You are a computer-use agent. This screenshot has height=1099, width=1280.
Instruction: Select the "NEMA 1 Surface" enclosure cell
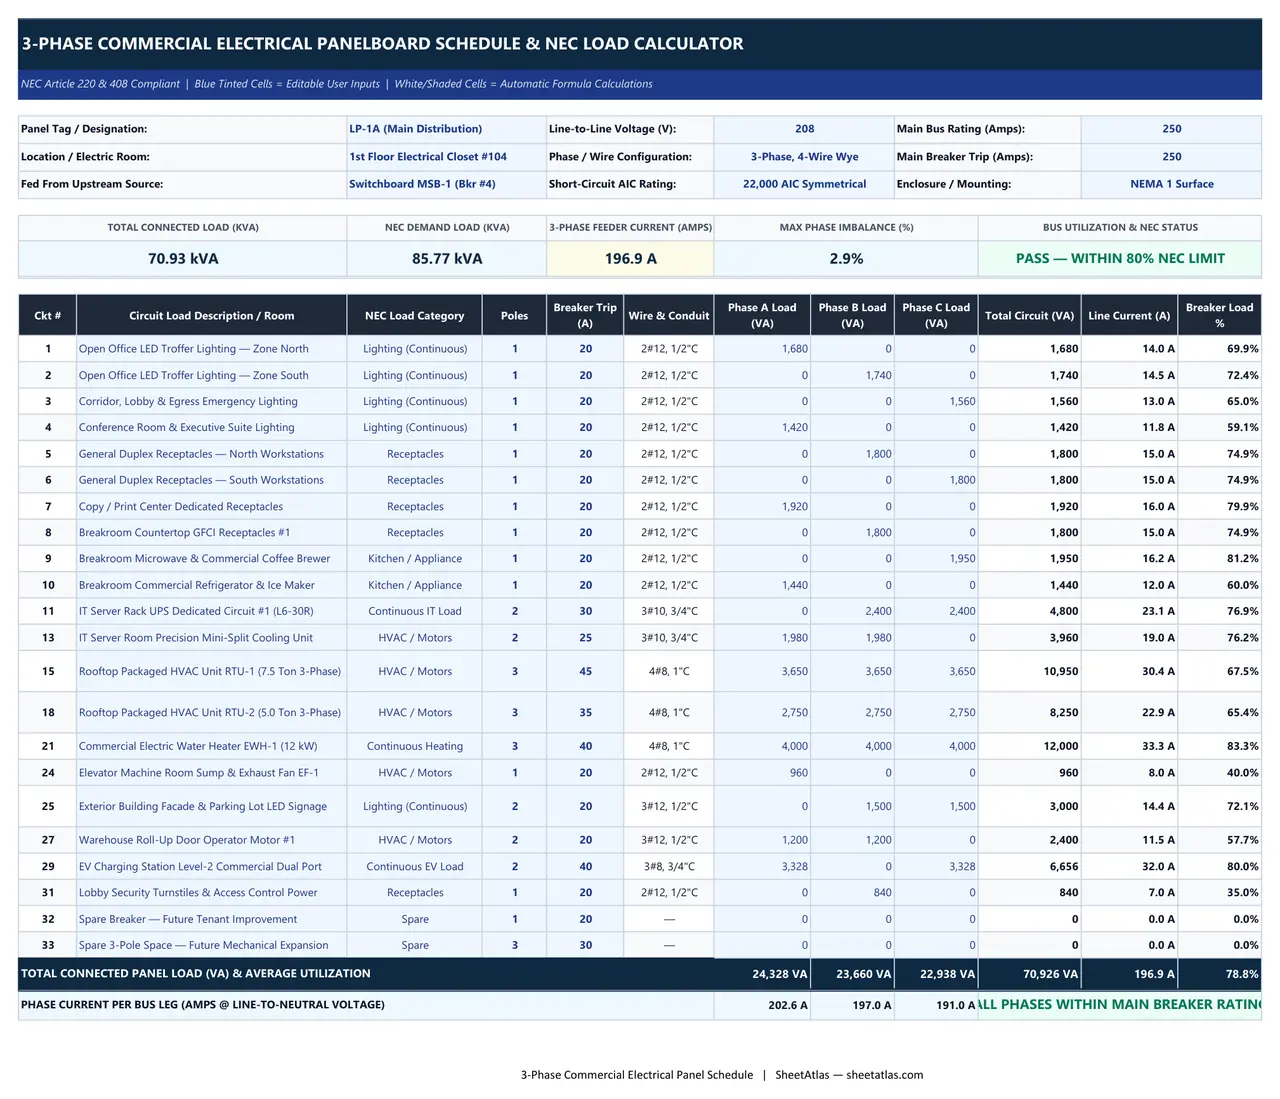pos(1171,184)
